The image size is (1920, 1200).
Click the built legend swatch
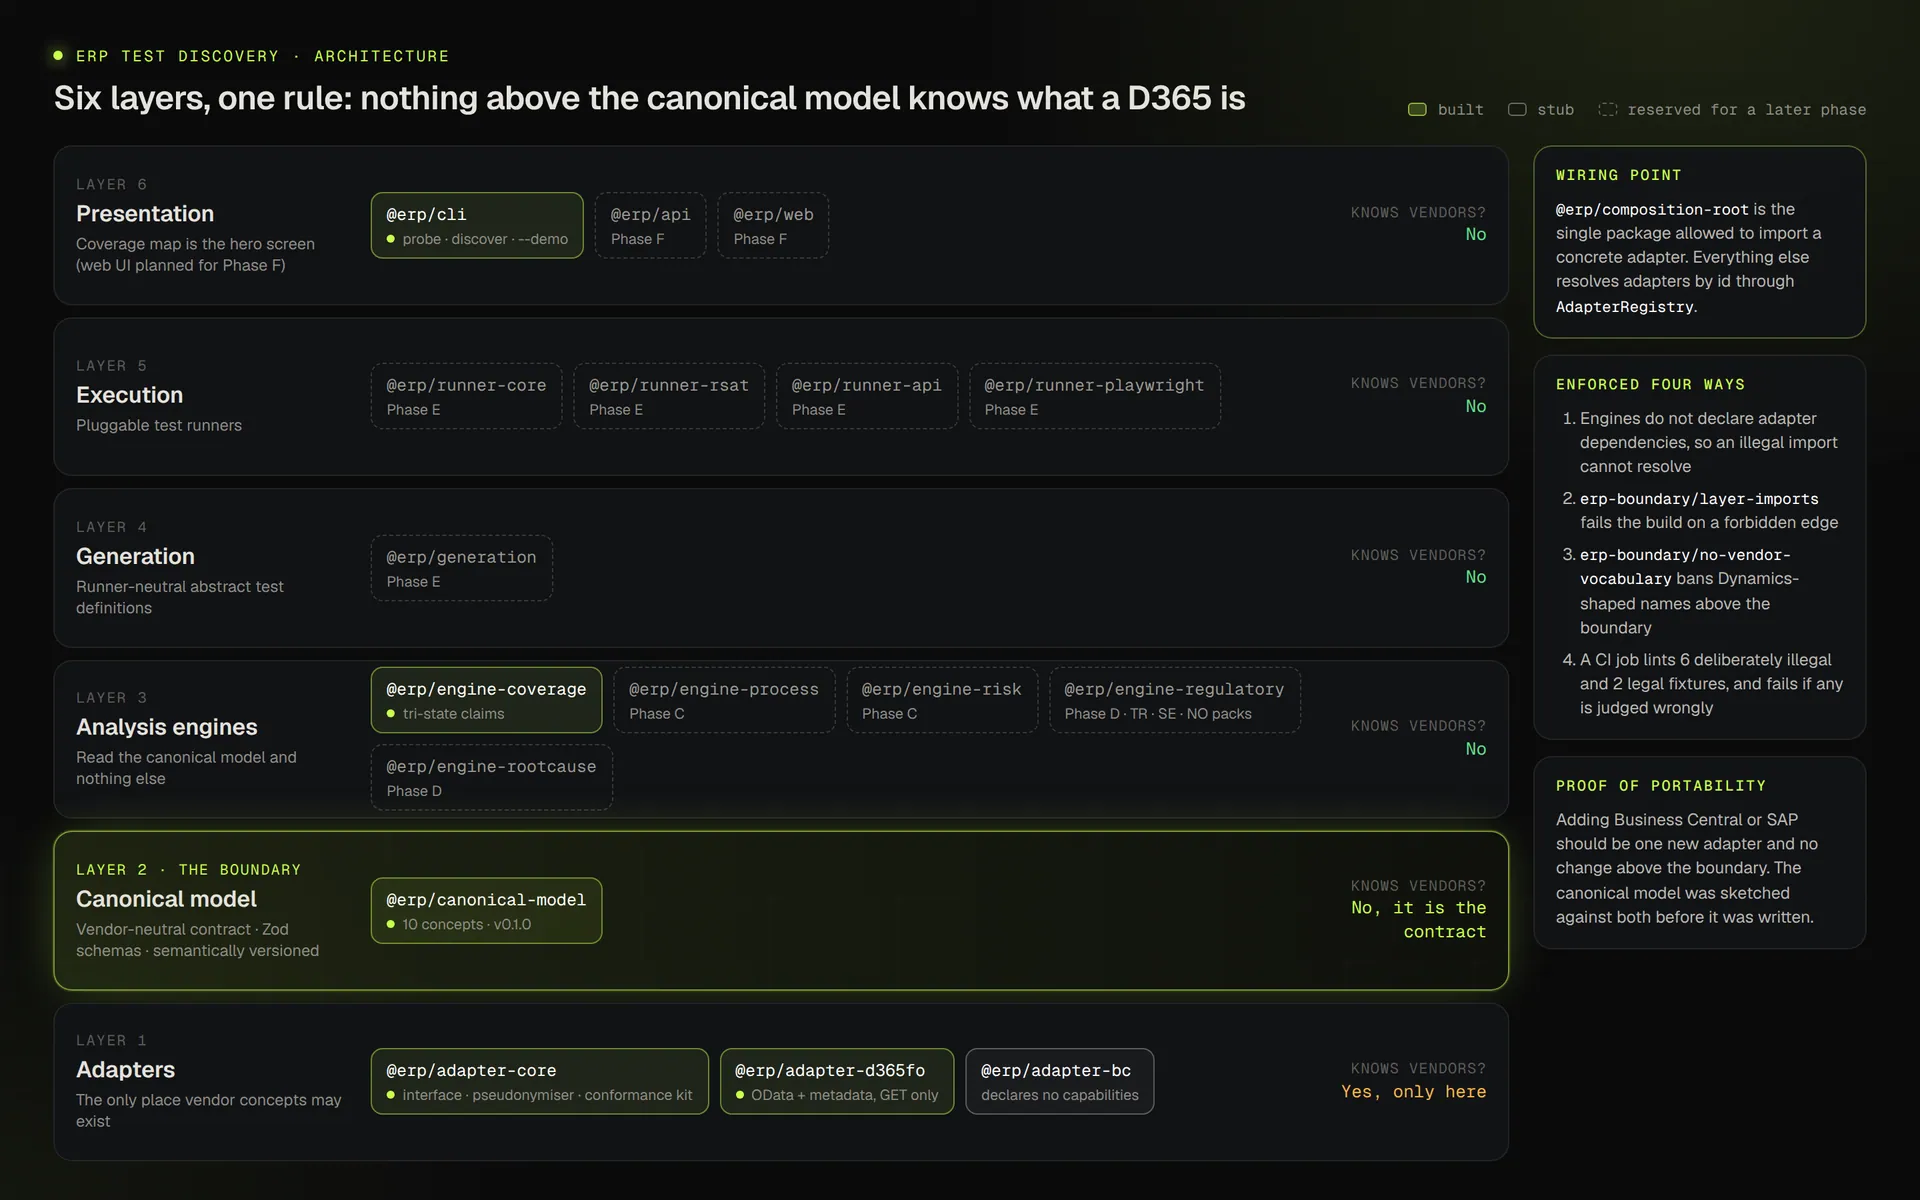(1417, 110)
